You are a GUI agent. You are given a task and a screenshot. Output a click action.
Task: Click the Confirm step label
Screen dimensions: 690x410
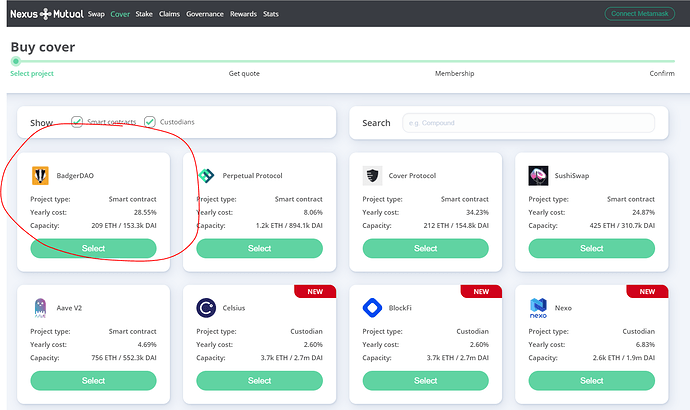pyautogui.click(x=662, y=73)
